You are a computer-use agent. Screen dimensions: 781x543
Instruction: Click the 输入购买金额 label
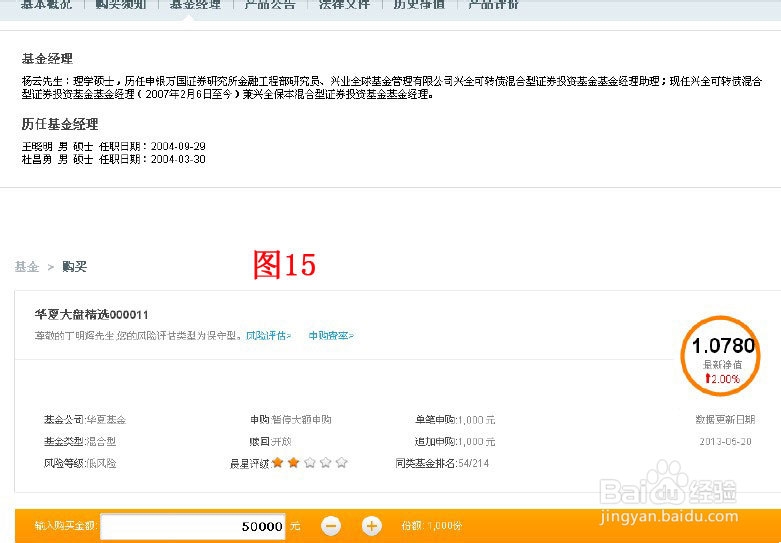coord(66,526)
